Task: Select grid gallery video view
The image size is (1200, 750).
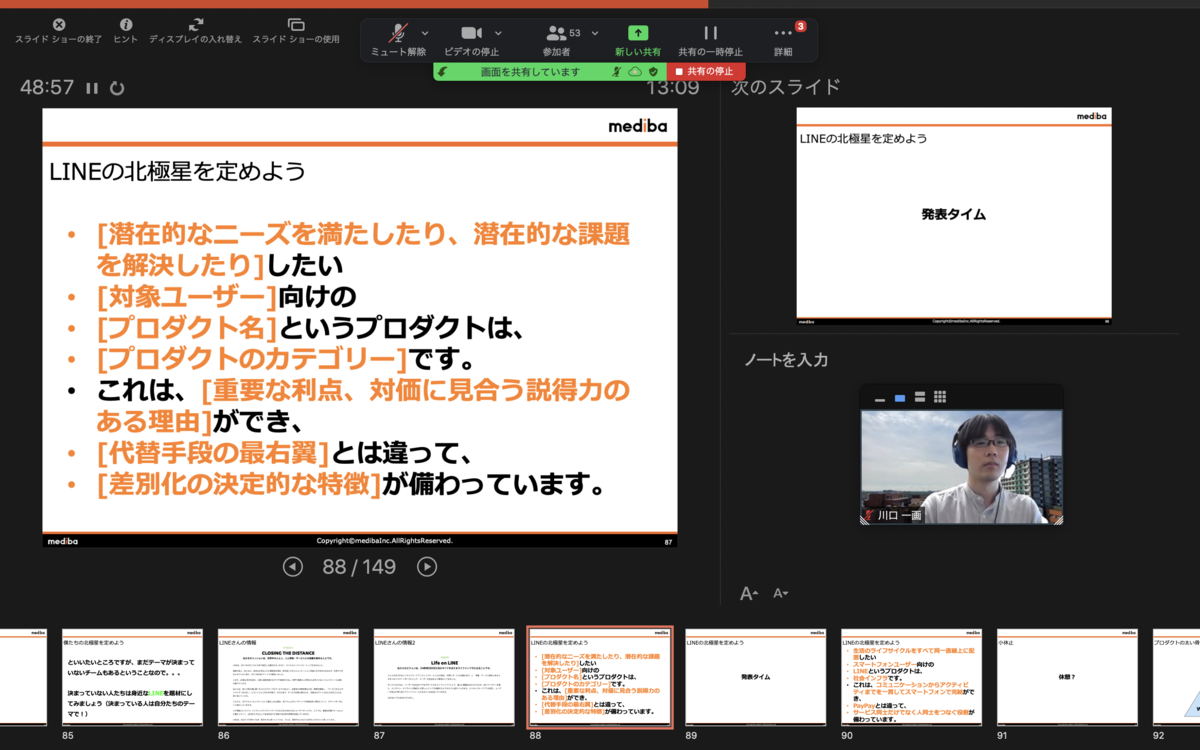Action: 940,398
